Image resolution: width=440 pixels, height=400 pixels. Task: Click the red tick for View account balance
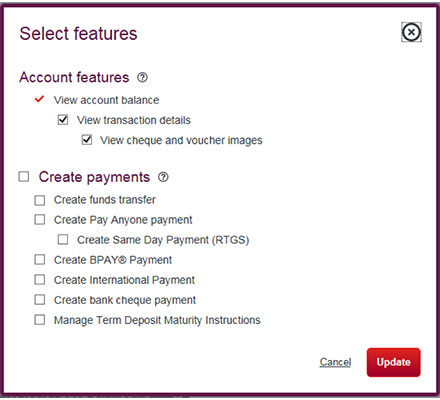pyautogui.click(x=39, y=99)
